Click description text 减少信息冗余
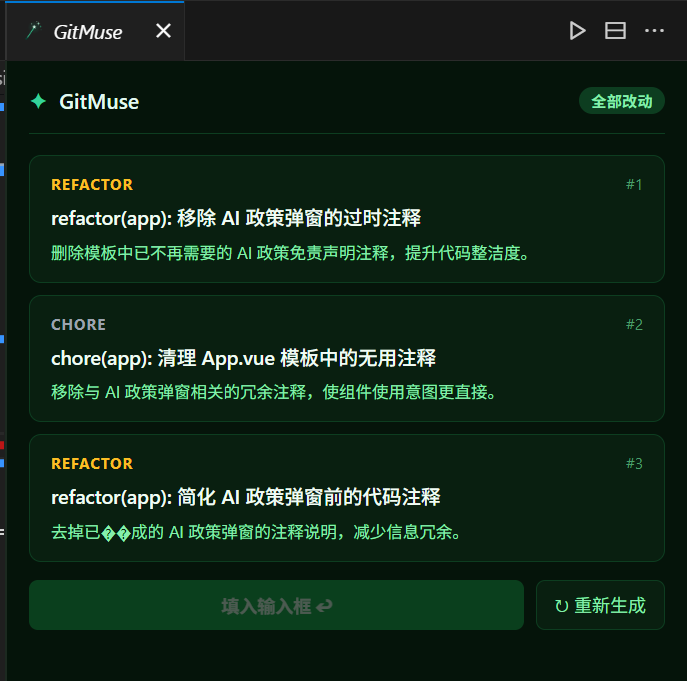The height and width of the screenshot is (681, 687). pos(403,532)
